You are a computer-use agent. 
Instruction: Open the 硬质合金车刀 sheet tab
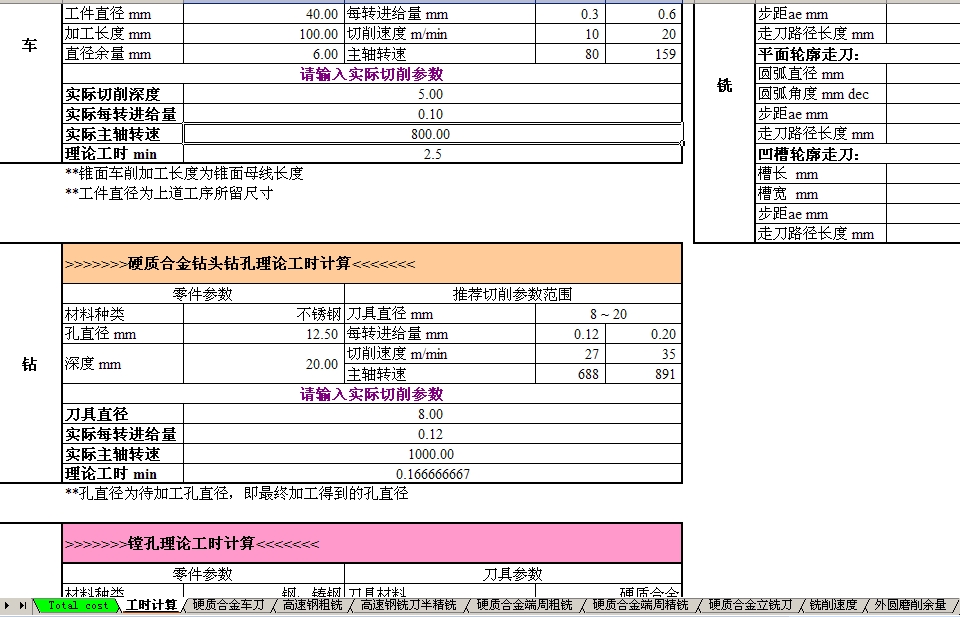229,605
